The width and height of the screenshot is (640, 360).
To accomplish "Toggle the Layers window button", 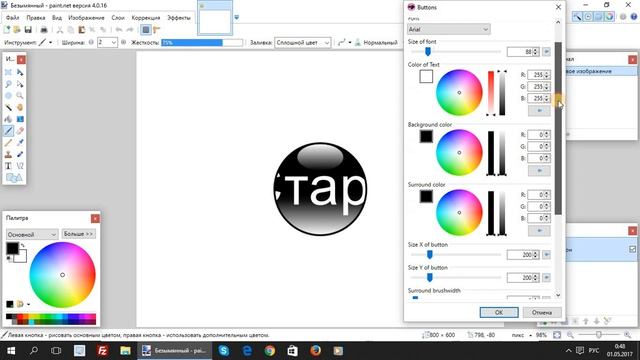I will 598,17.
